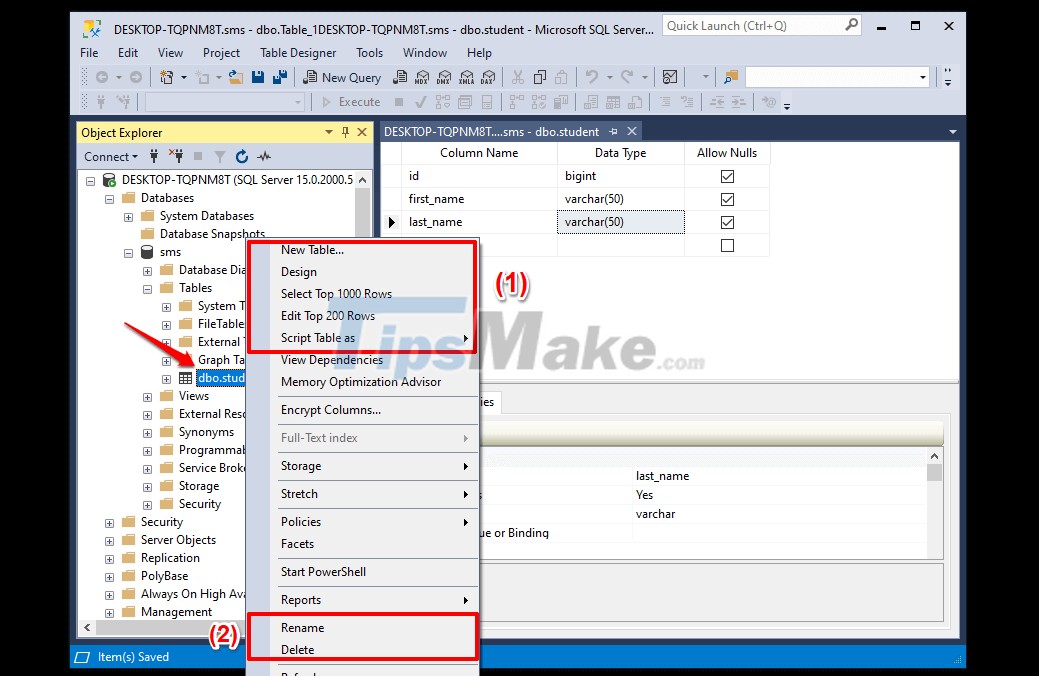Click the Activity Monitor icon in Object Explorer
The image size is (1039, 676).
coord(264,156)
